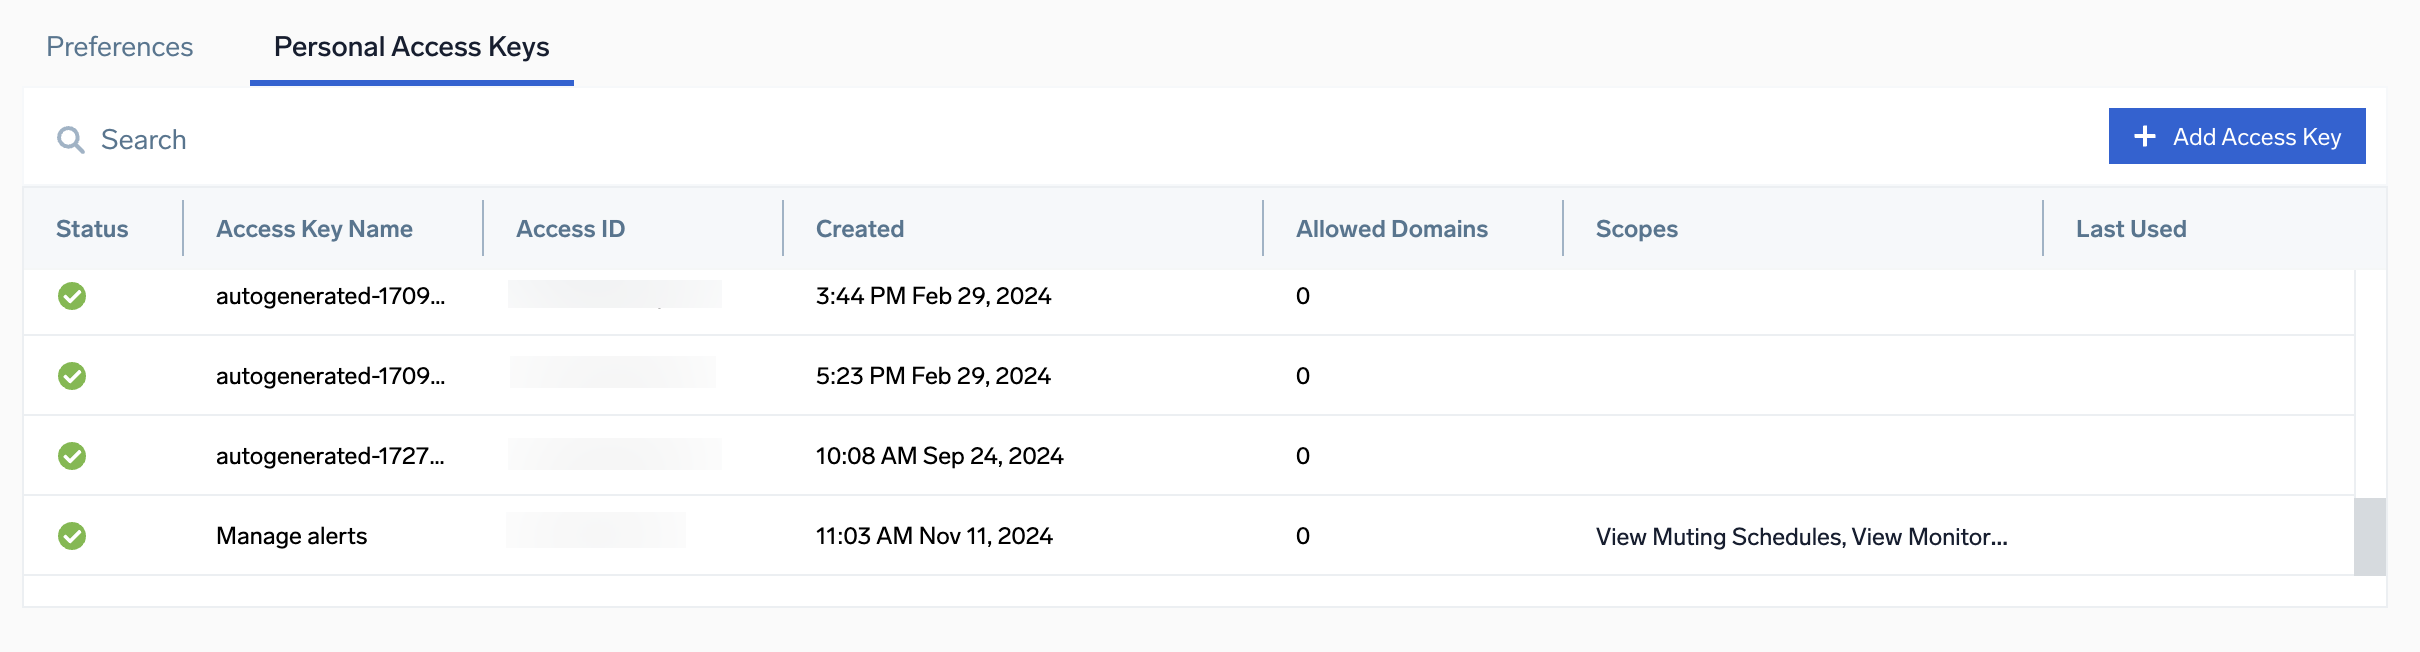The width and height of the screenshot is (2420, 652).
Task: Click the Allowed Domains column header
Action: 1391,229
